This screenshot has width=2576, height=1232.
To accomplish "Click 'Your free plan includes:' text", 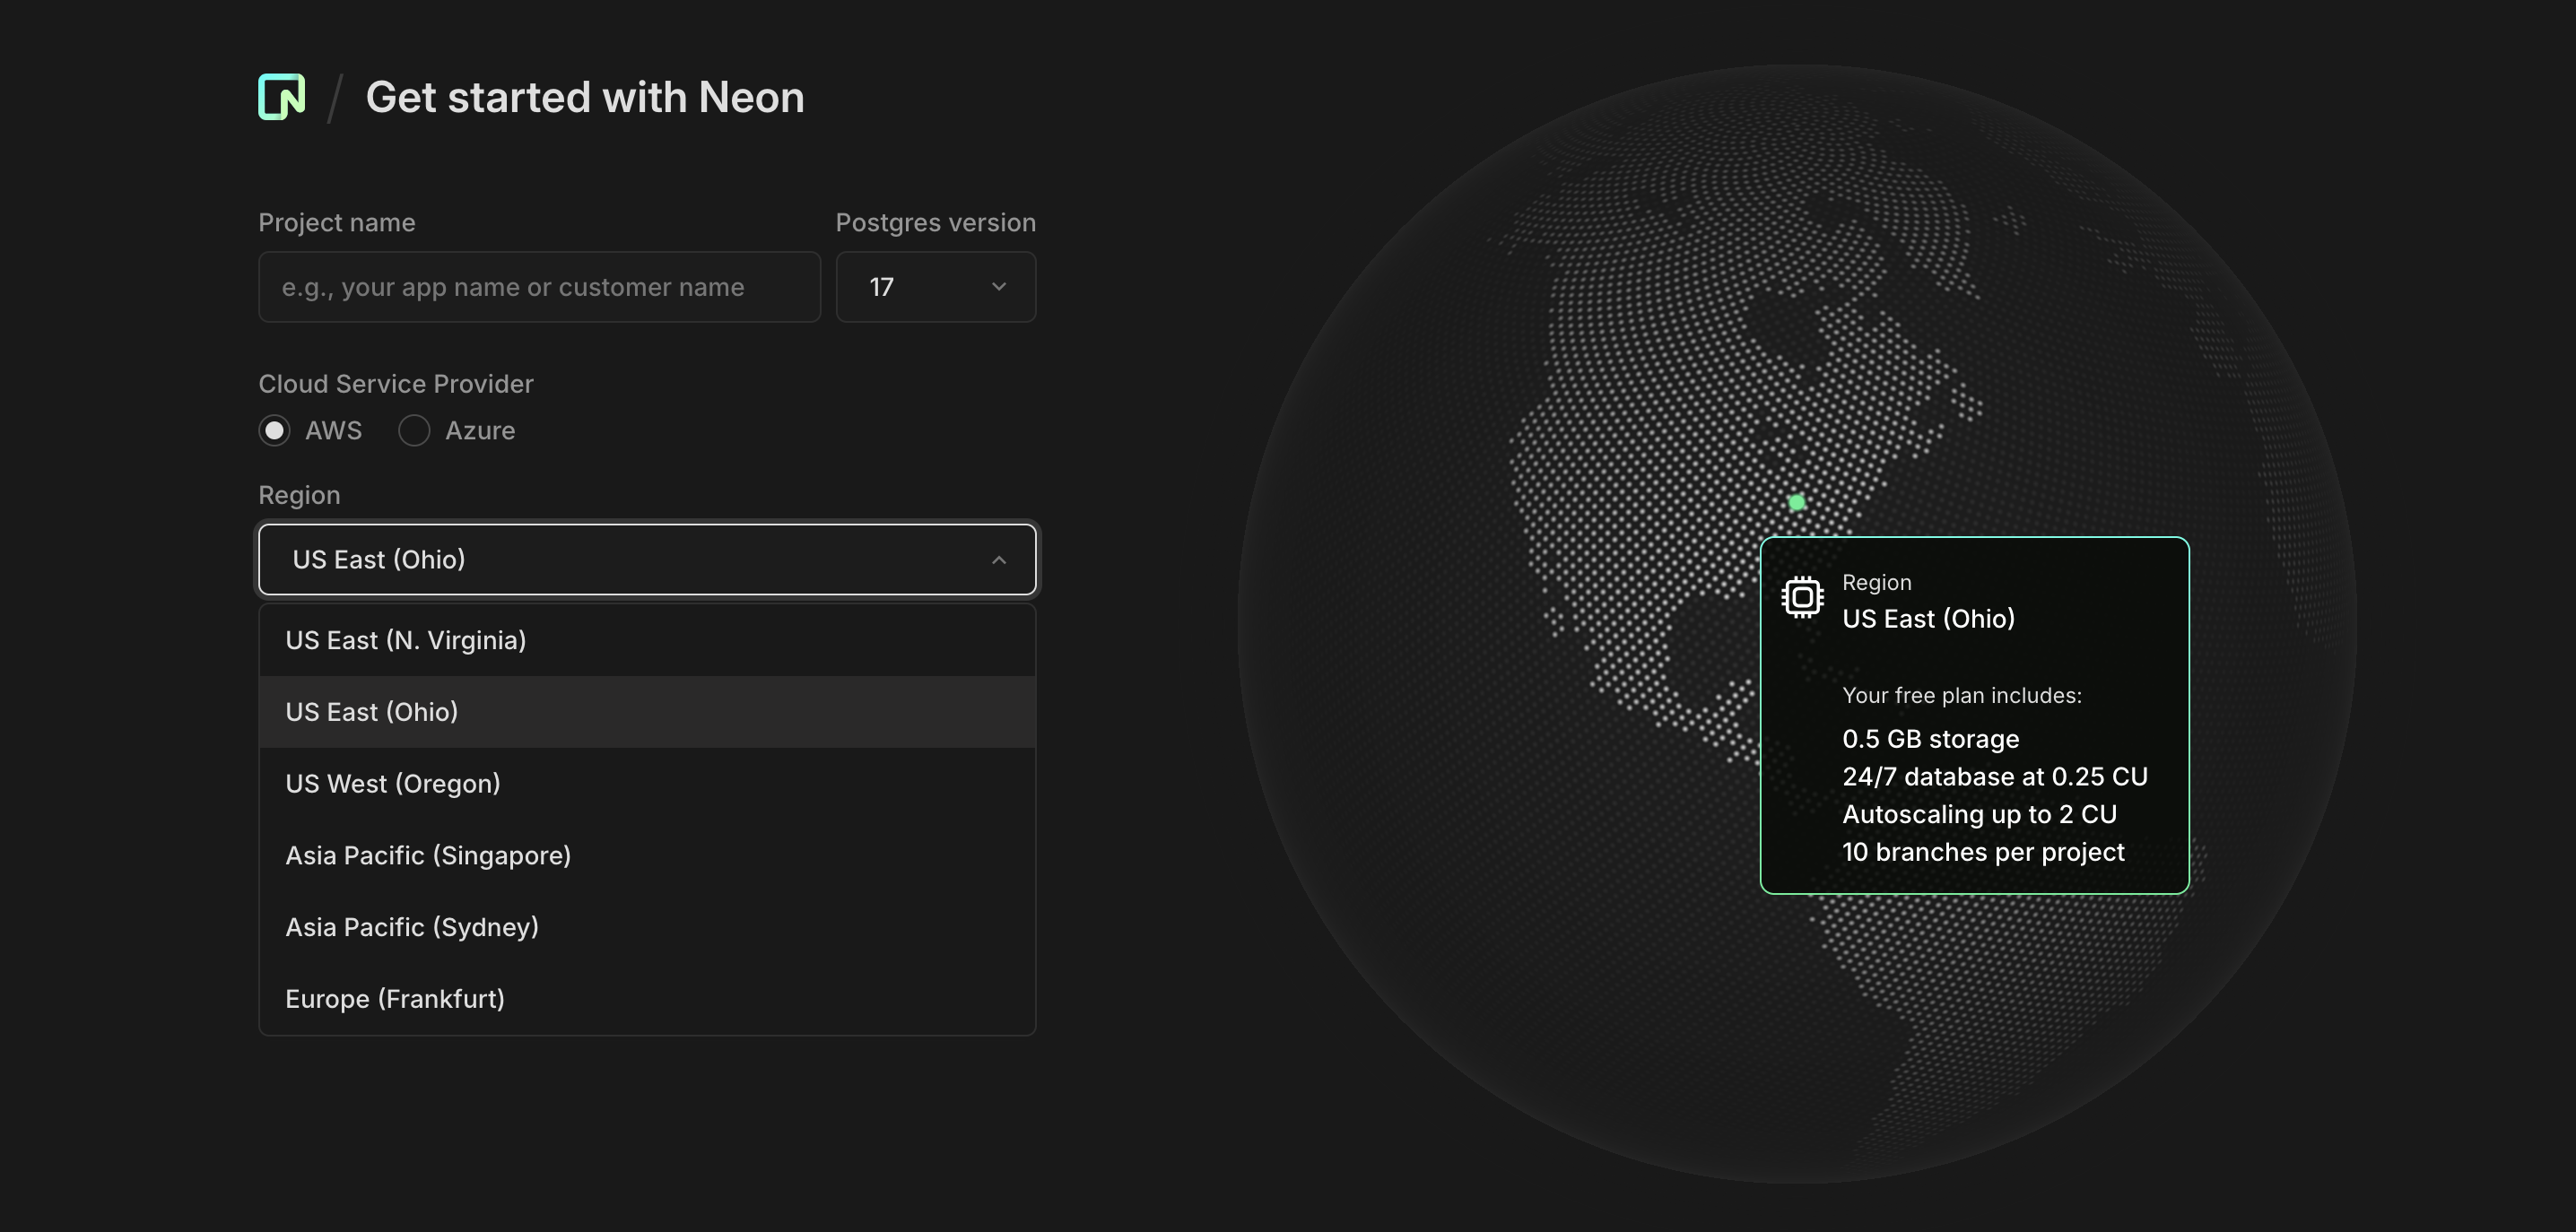I will [1962, 695].
